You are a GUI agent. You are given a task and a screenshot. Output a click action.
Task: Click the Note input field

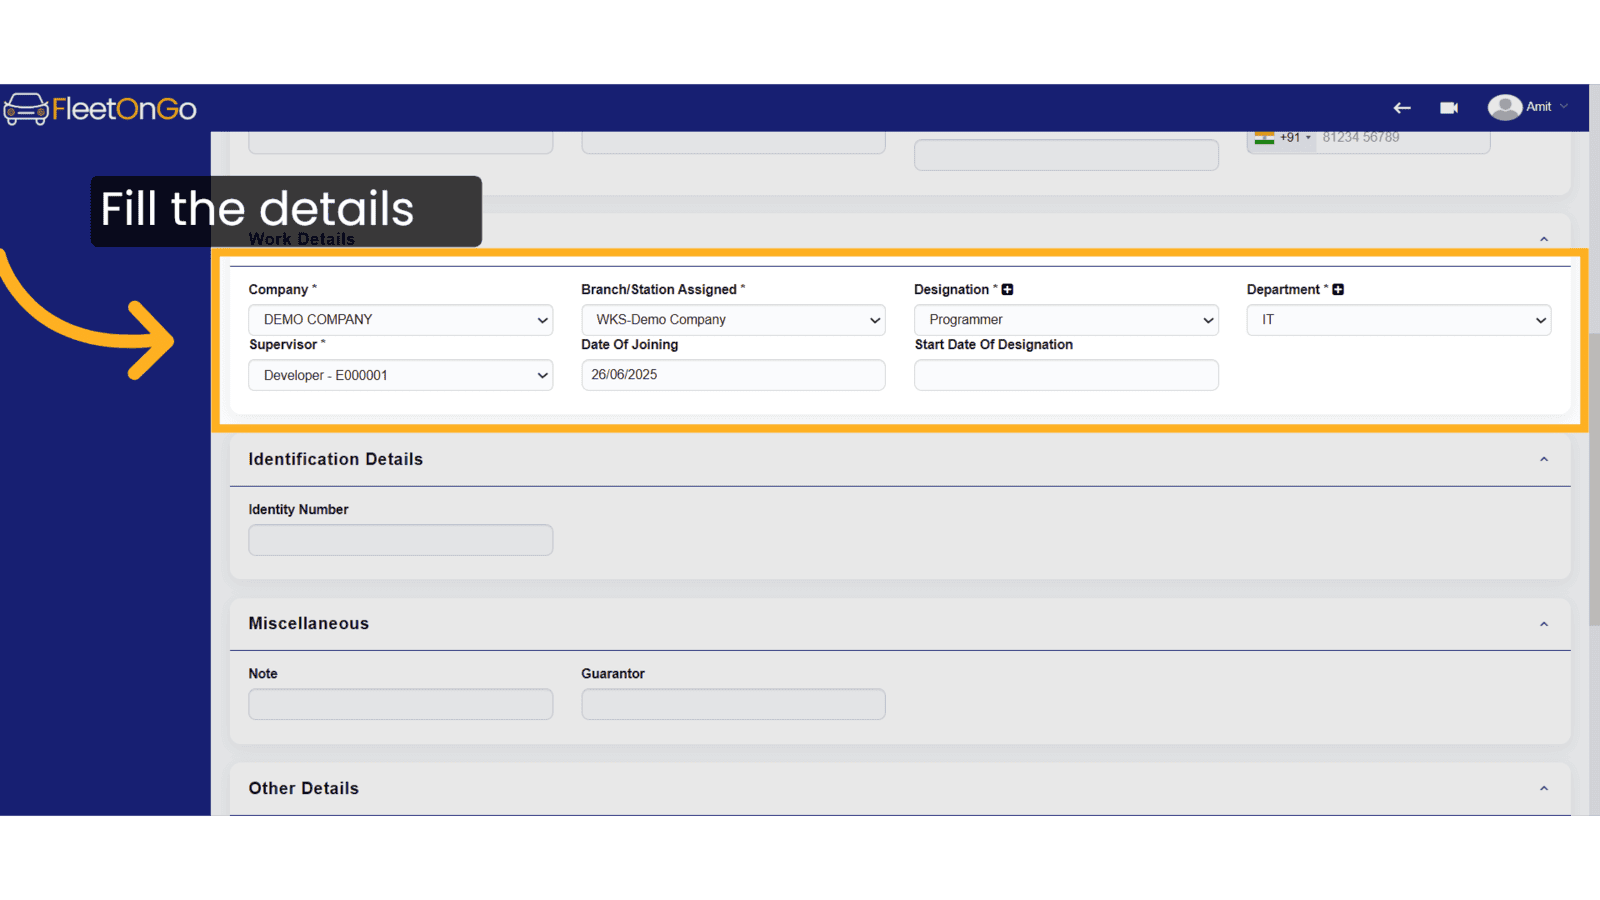400,704
